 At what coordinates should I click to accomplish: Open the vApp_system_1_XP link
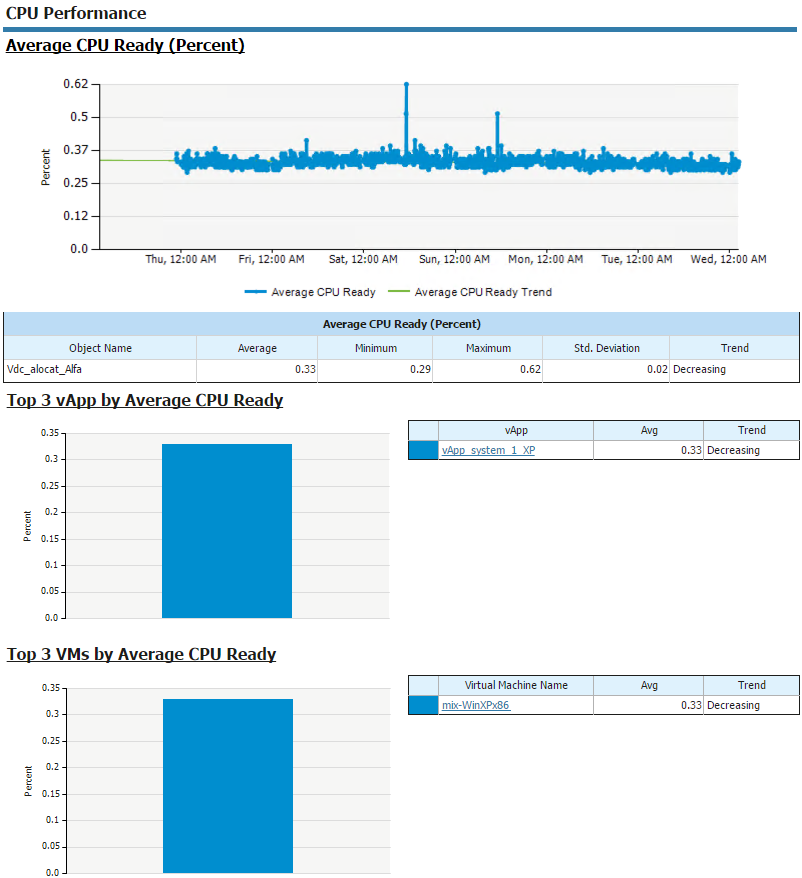click(x=488, y=450)
